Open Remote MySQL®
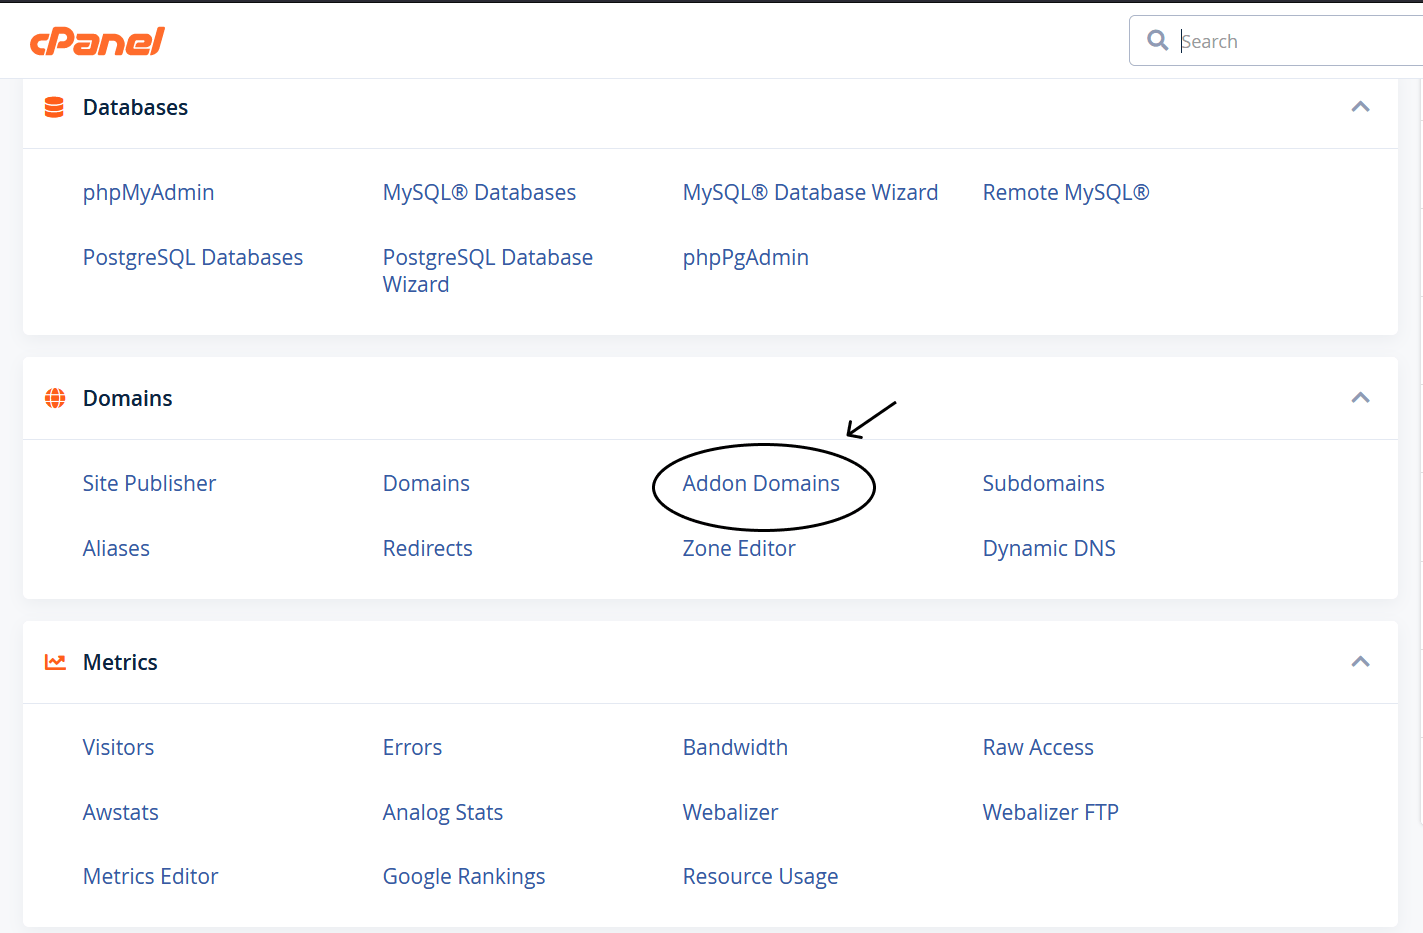 click(1066, 192)
